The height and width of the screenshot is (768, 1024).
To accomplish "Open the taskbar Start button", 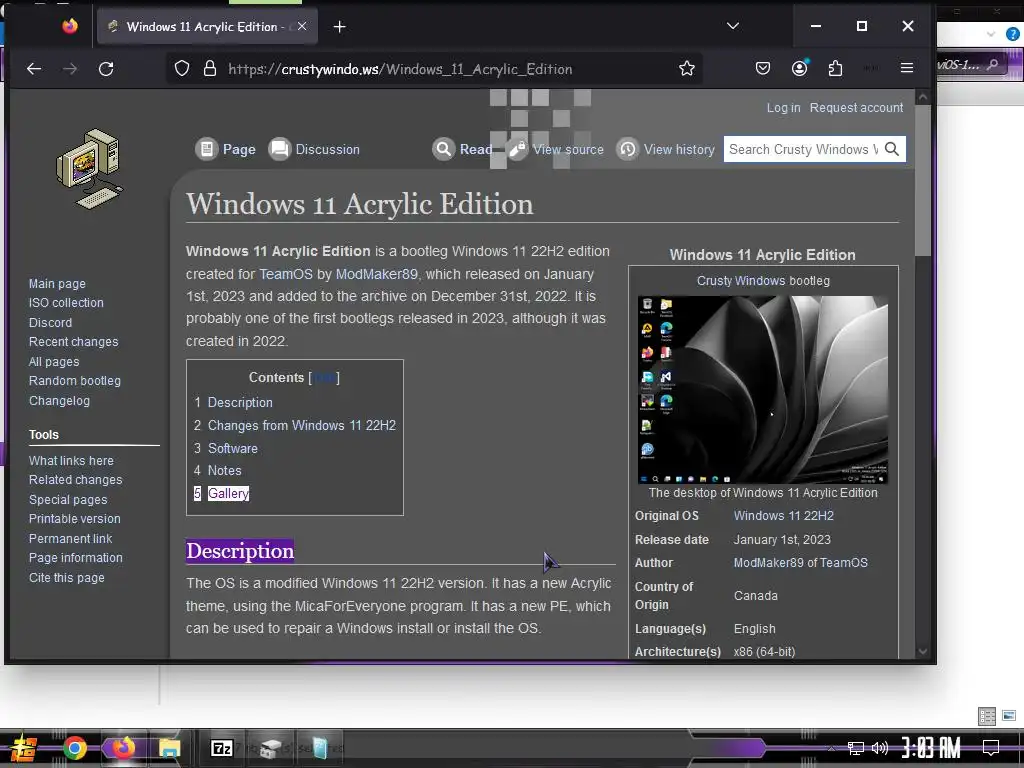I will [23, 748].
